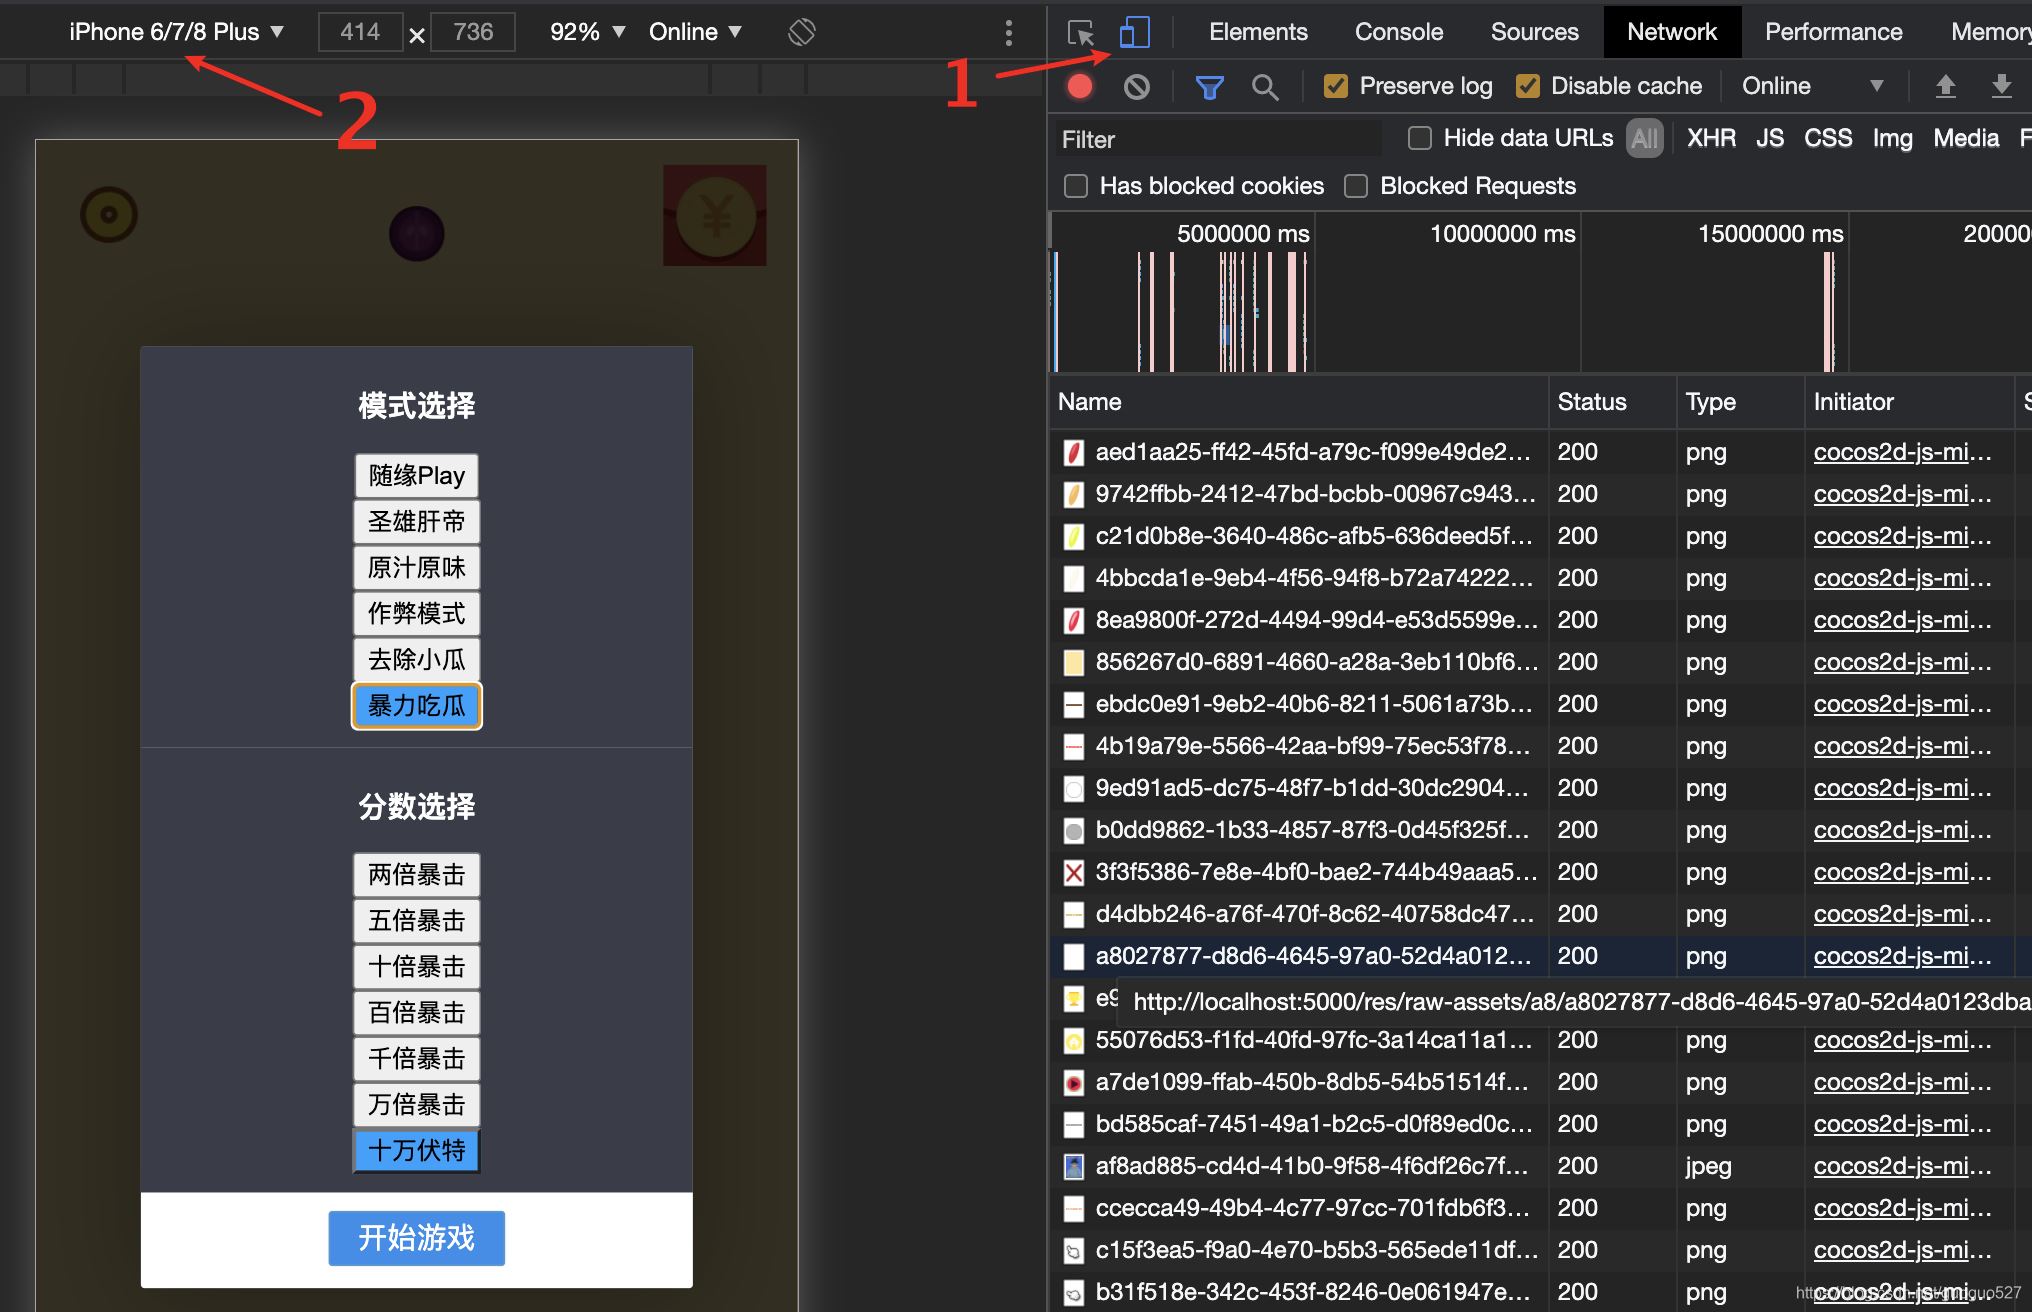Image resolution: width=2032 pixels, height=1312 pixels.
Task: Check Has blocked cookies option
Action: (x=1076, y=186)
